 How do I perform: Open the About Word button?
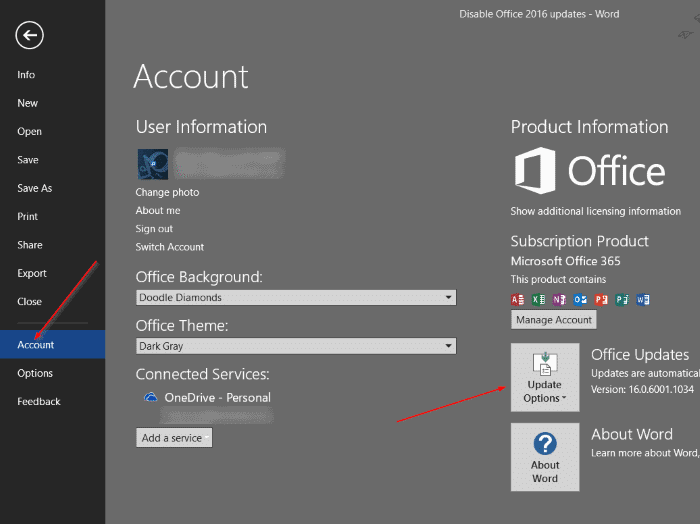coord(545,457)
